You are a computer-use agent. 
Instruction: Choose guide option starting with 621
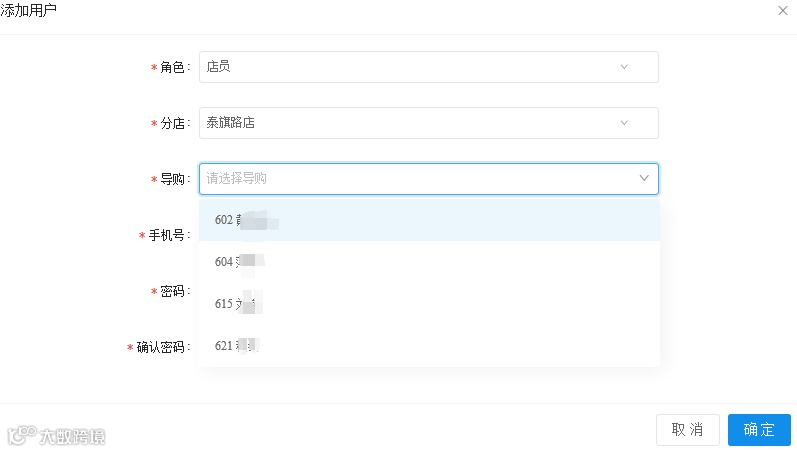coord(429,346)
